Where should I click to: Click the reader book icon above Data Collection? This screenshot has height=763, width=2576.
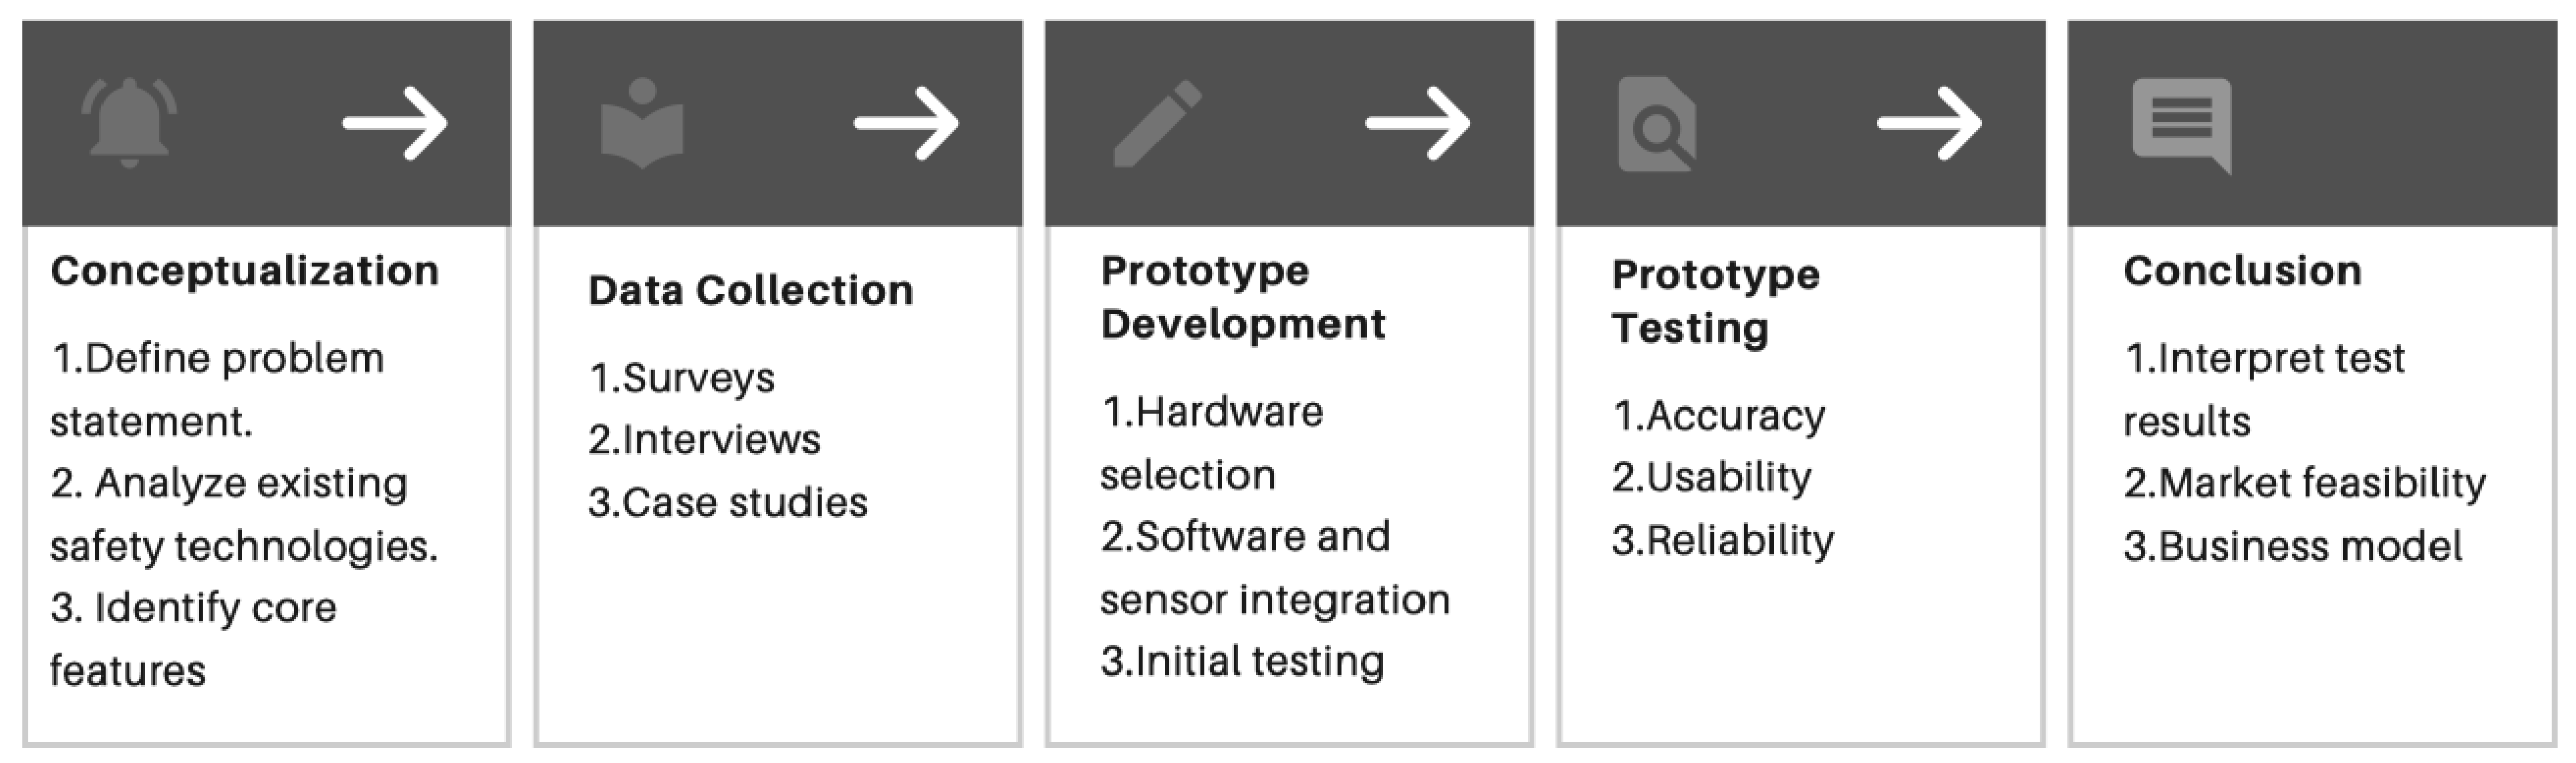click(x=642, y=123)
